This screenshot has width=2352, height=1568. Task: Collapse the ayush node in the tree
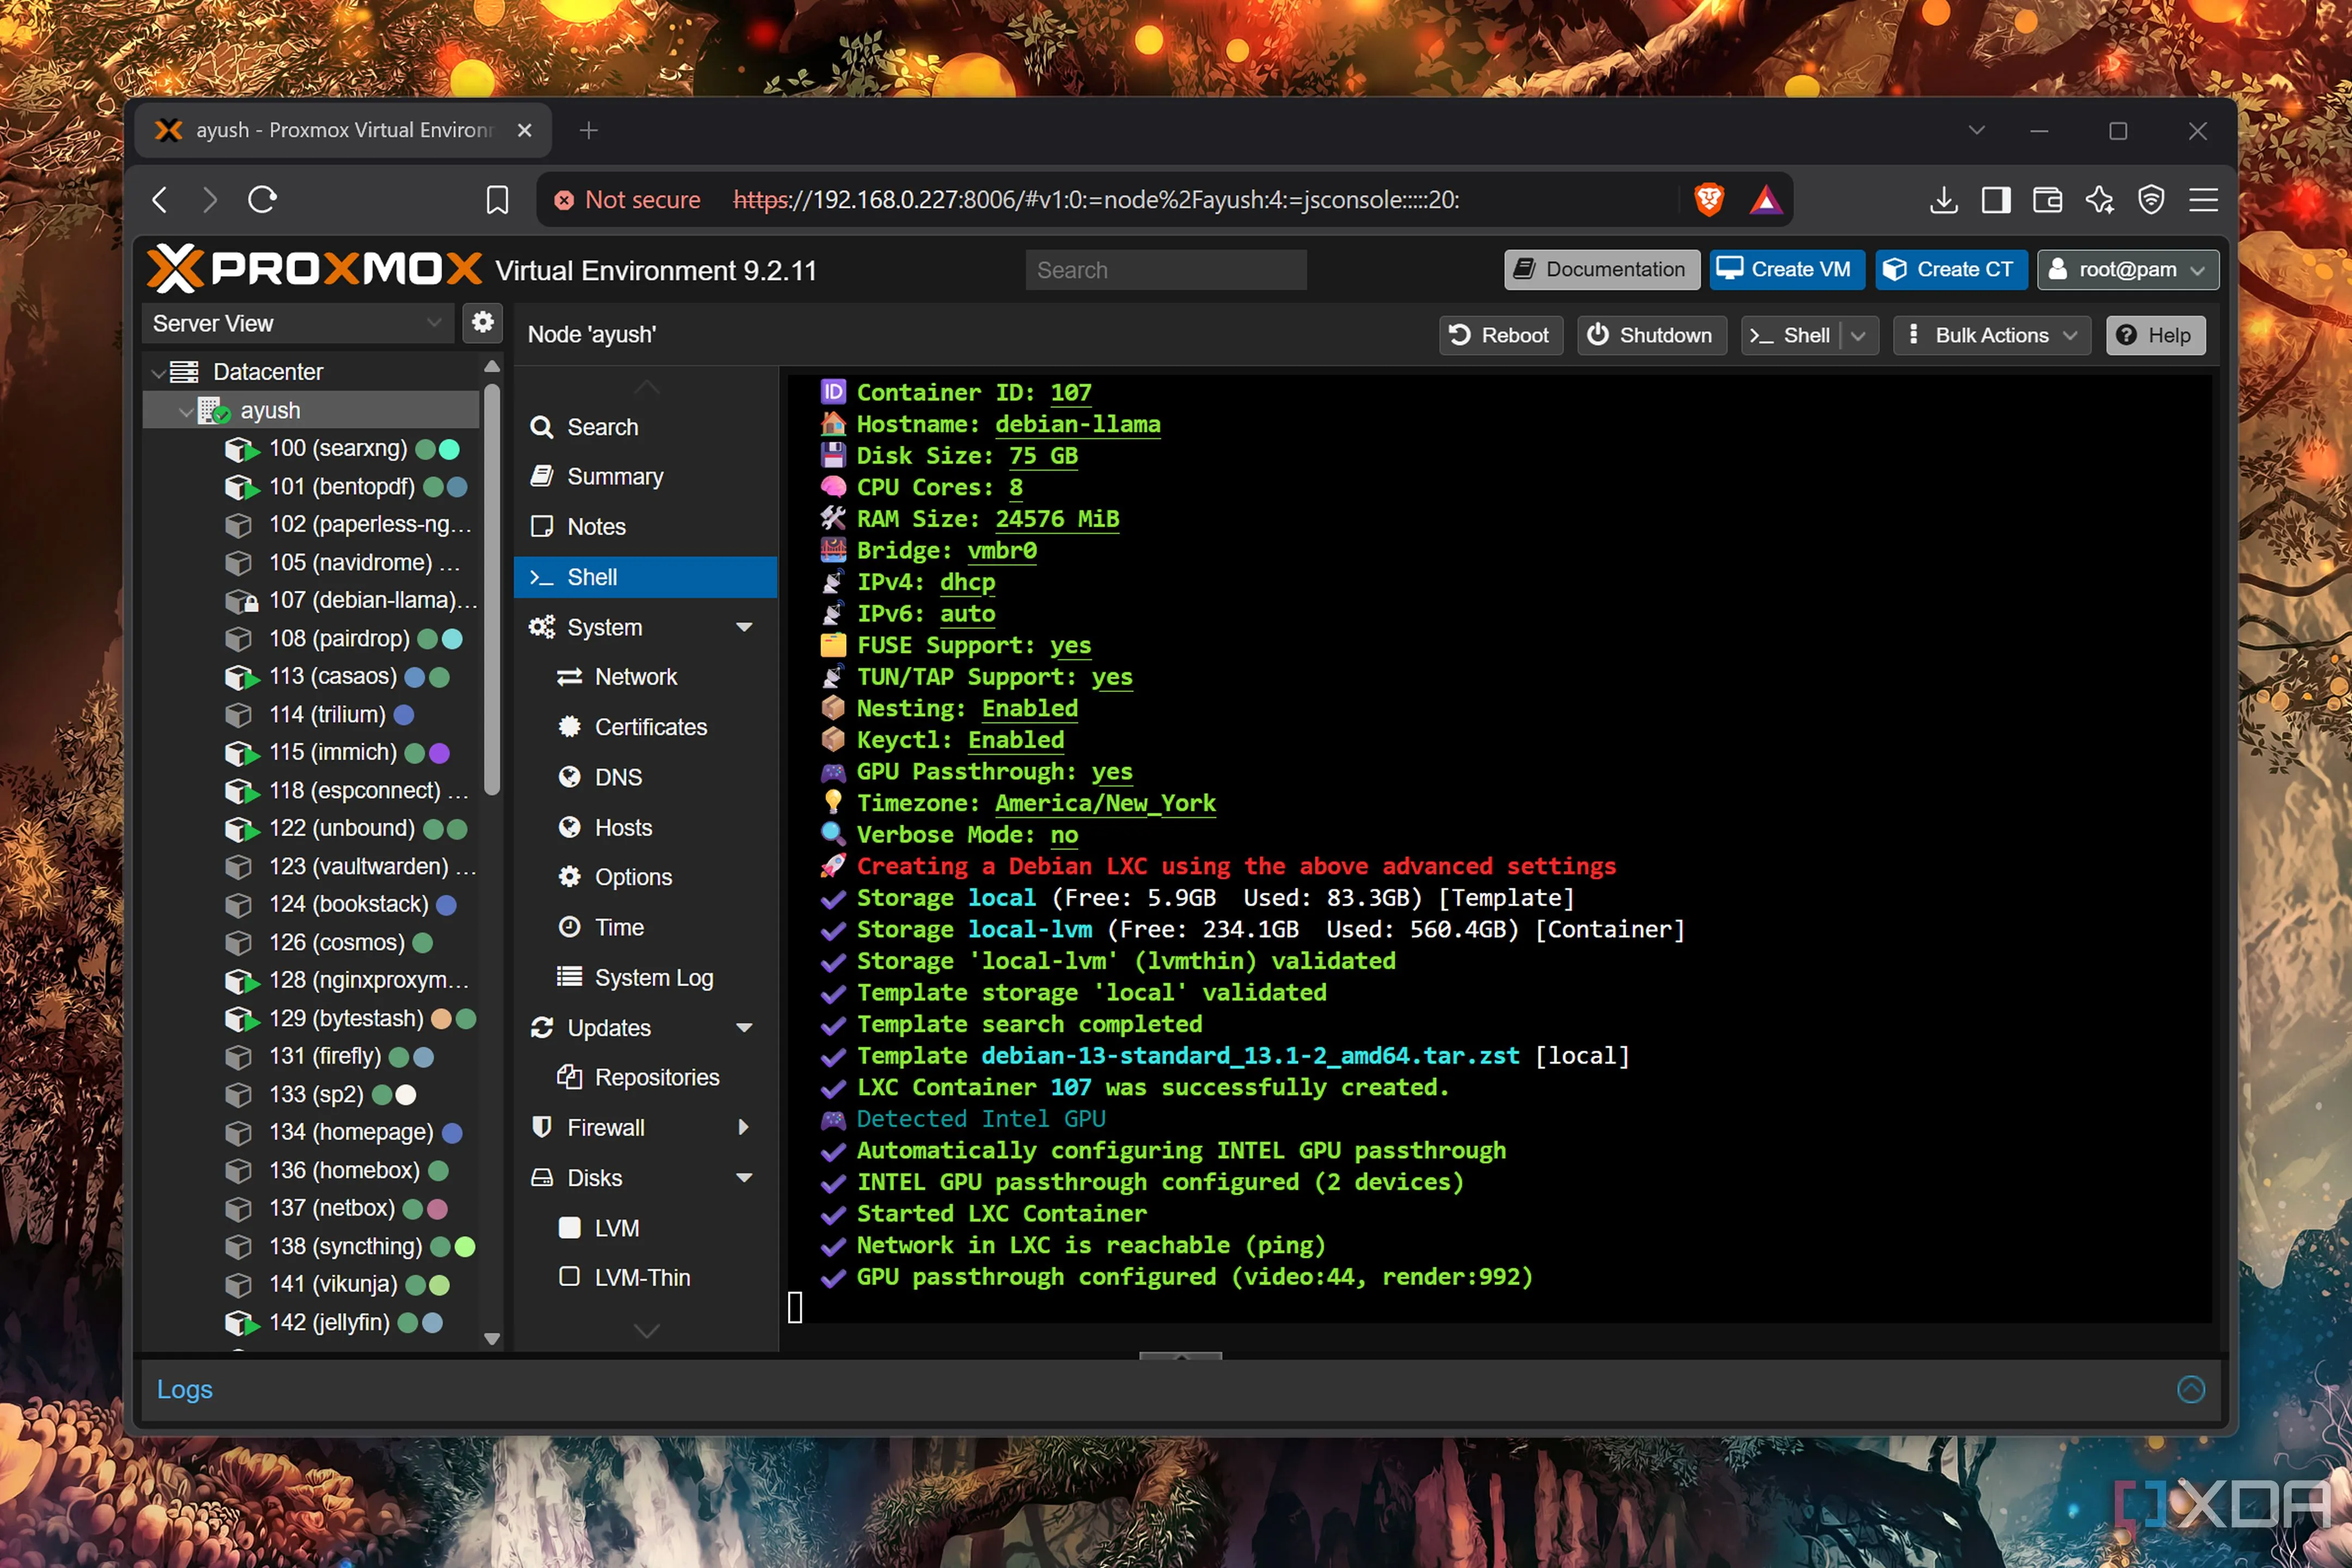[185, 411]
